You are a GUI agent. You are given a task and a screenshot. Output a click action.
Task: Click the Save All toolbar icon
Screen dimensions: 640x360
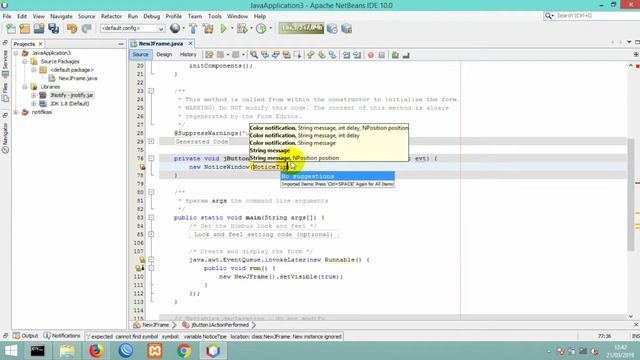[x=53, y=29]
